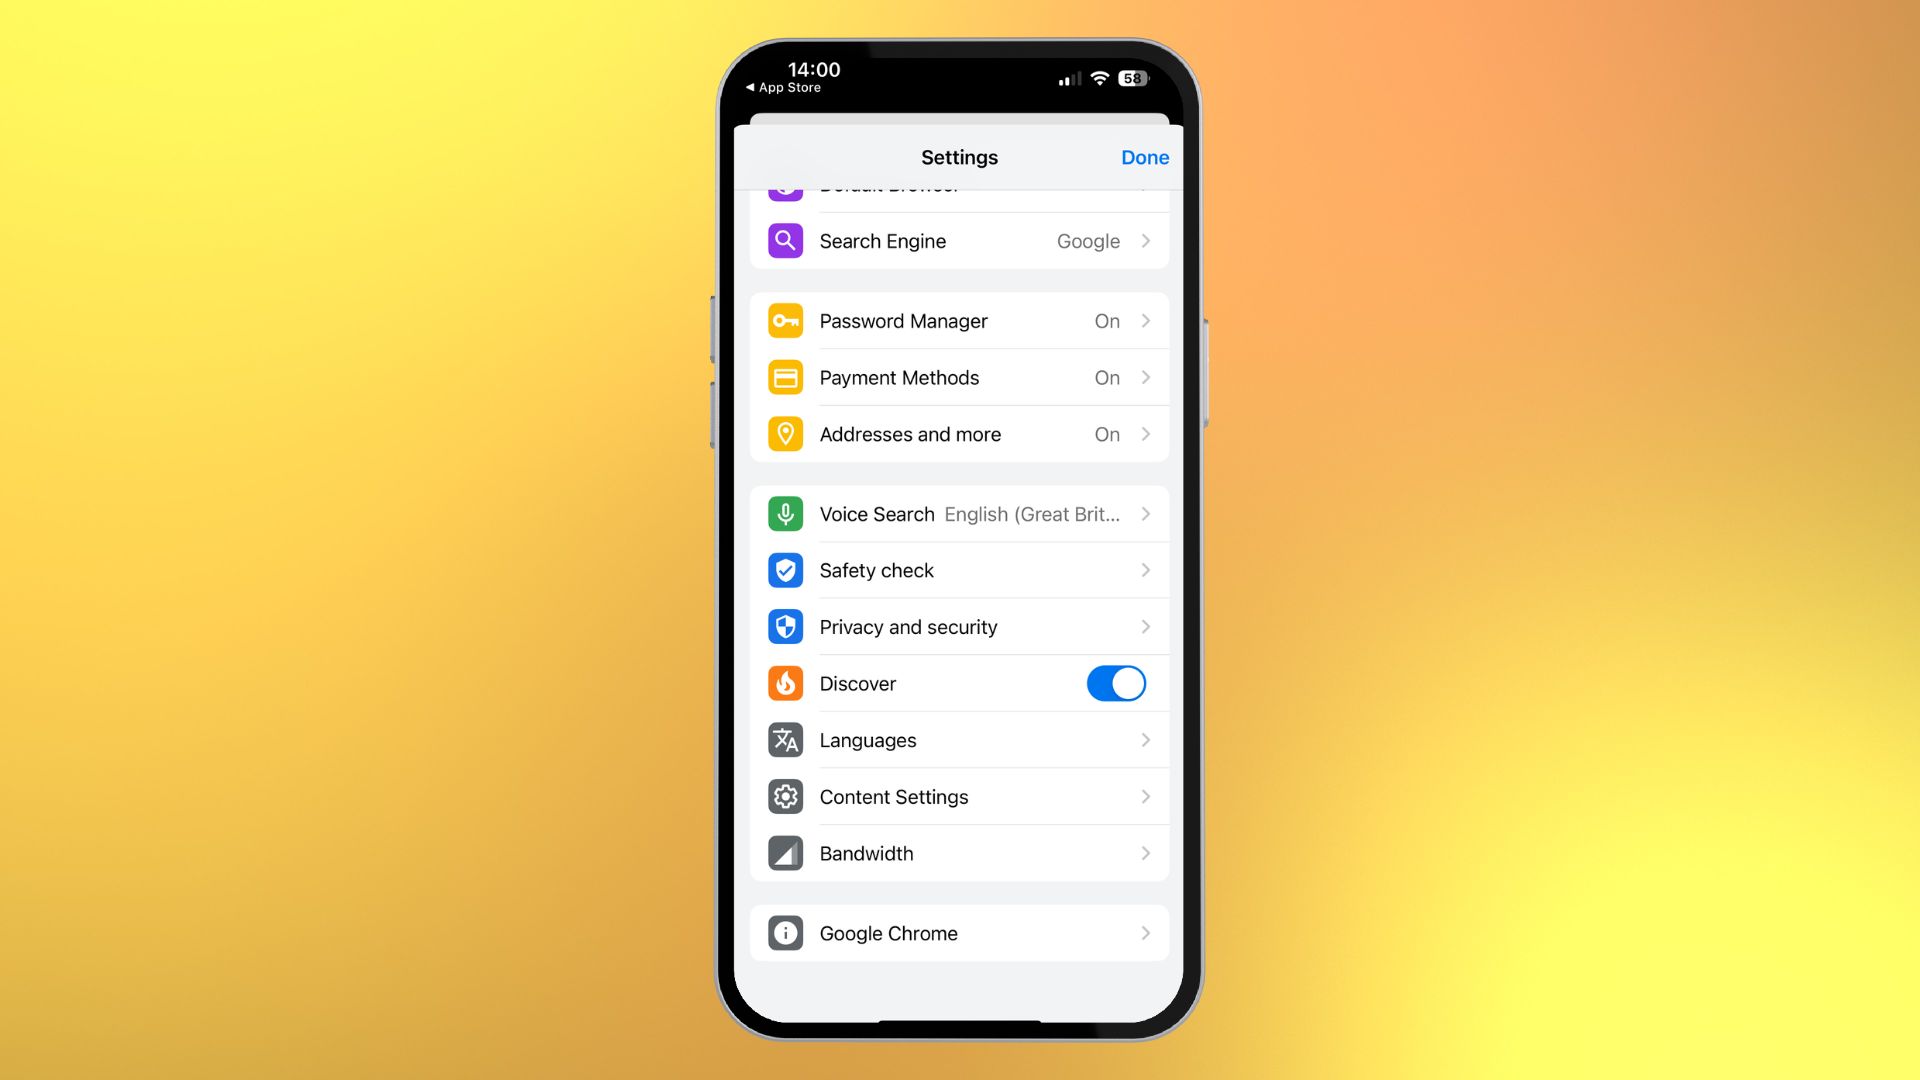Open the Password Manager settings
This screenshot has height=1080, width=1920.
(959, 320)
